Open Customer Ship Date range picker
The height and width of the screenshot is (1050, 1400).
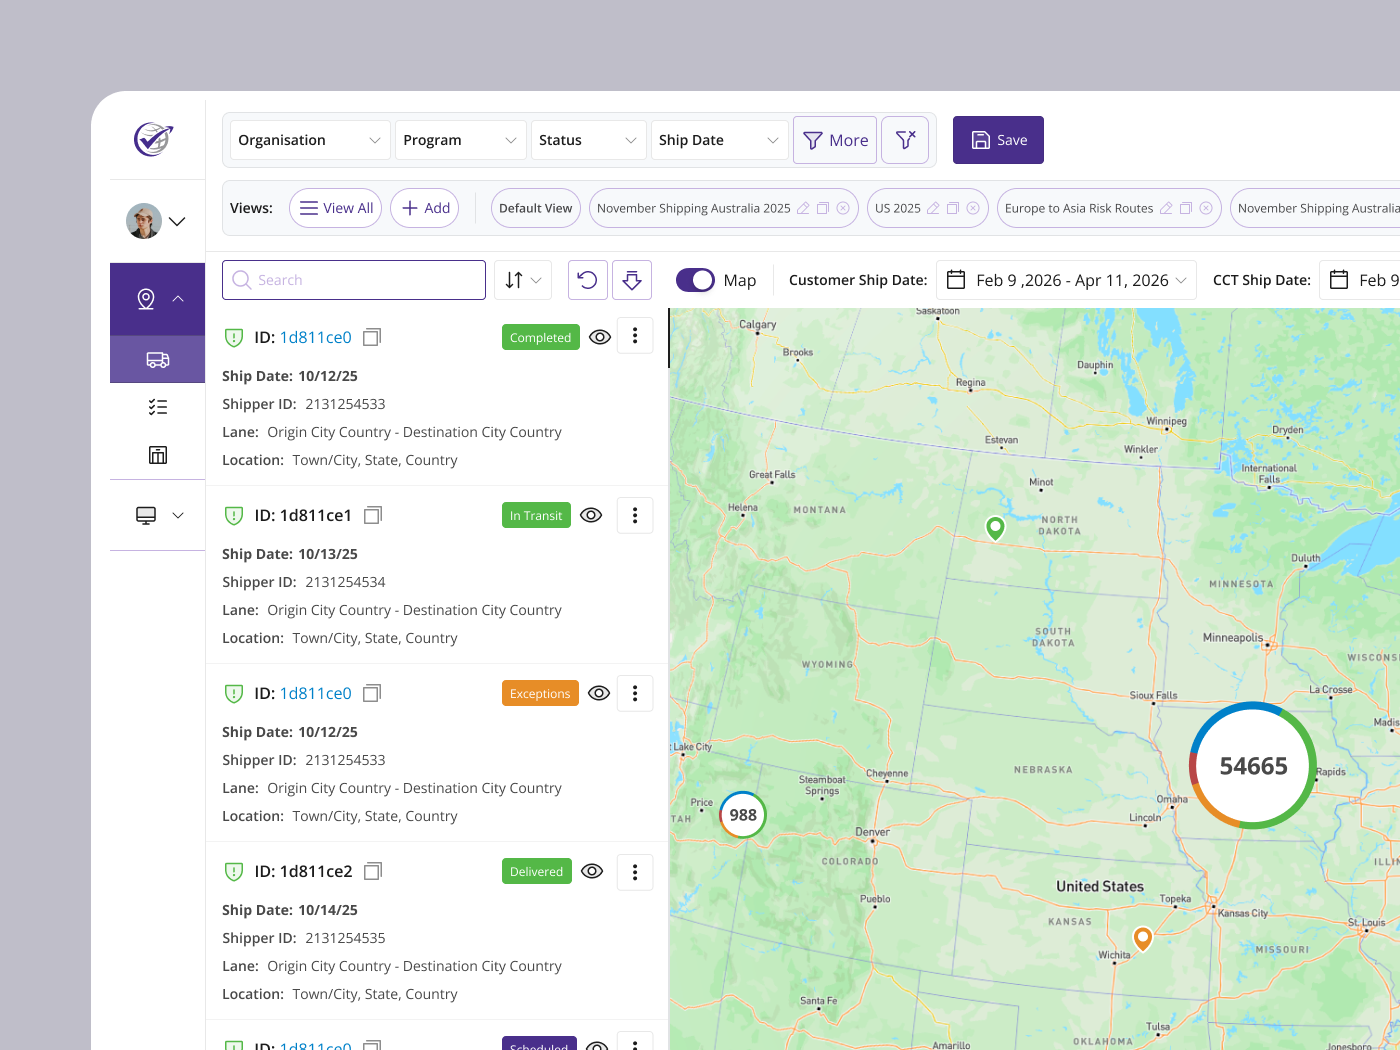pos(1066,280)
